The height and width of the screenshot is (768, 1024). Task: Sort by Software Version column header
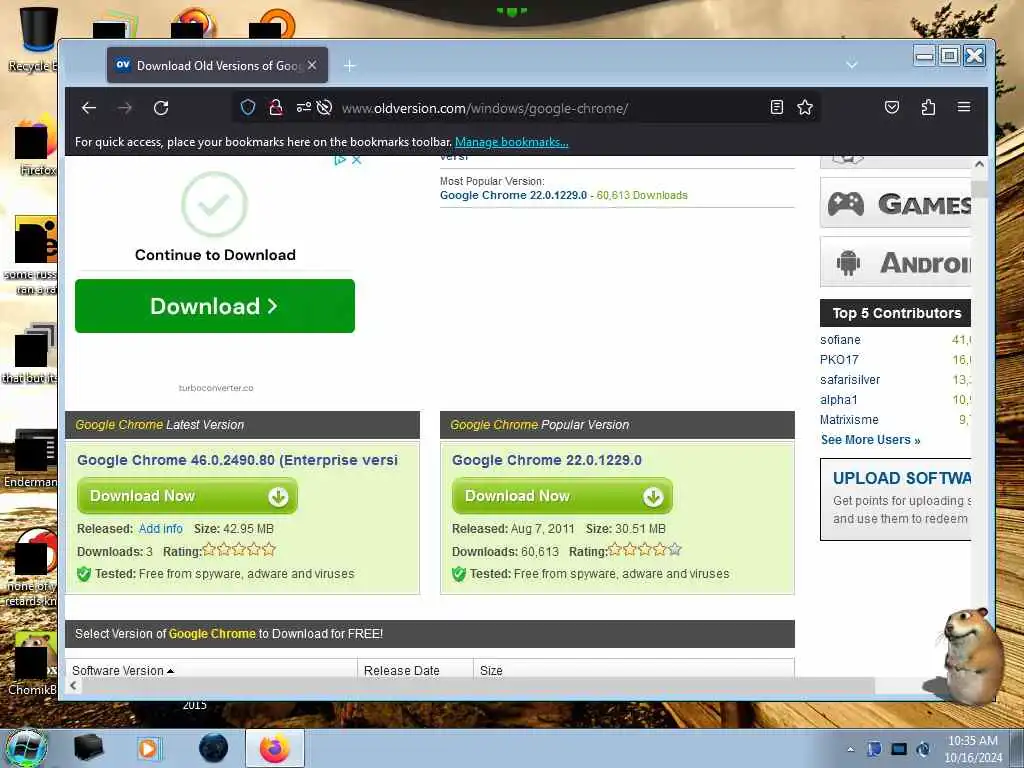tap(123, 670)
